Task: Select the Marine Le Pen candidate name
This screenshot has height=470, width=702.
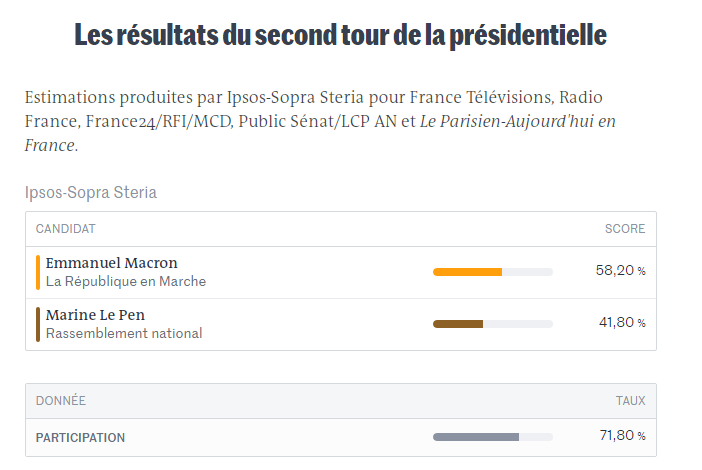Action: (x=95, y=315)
